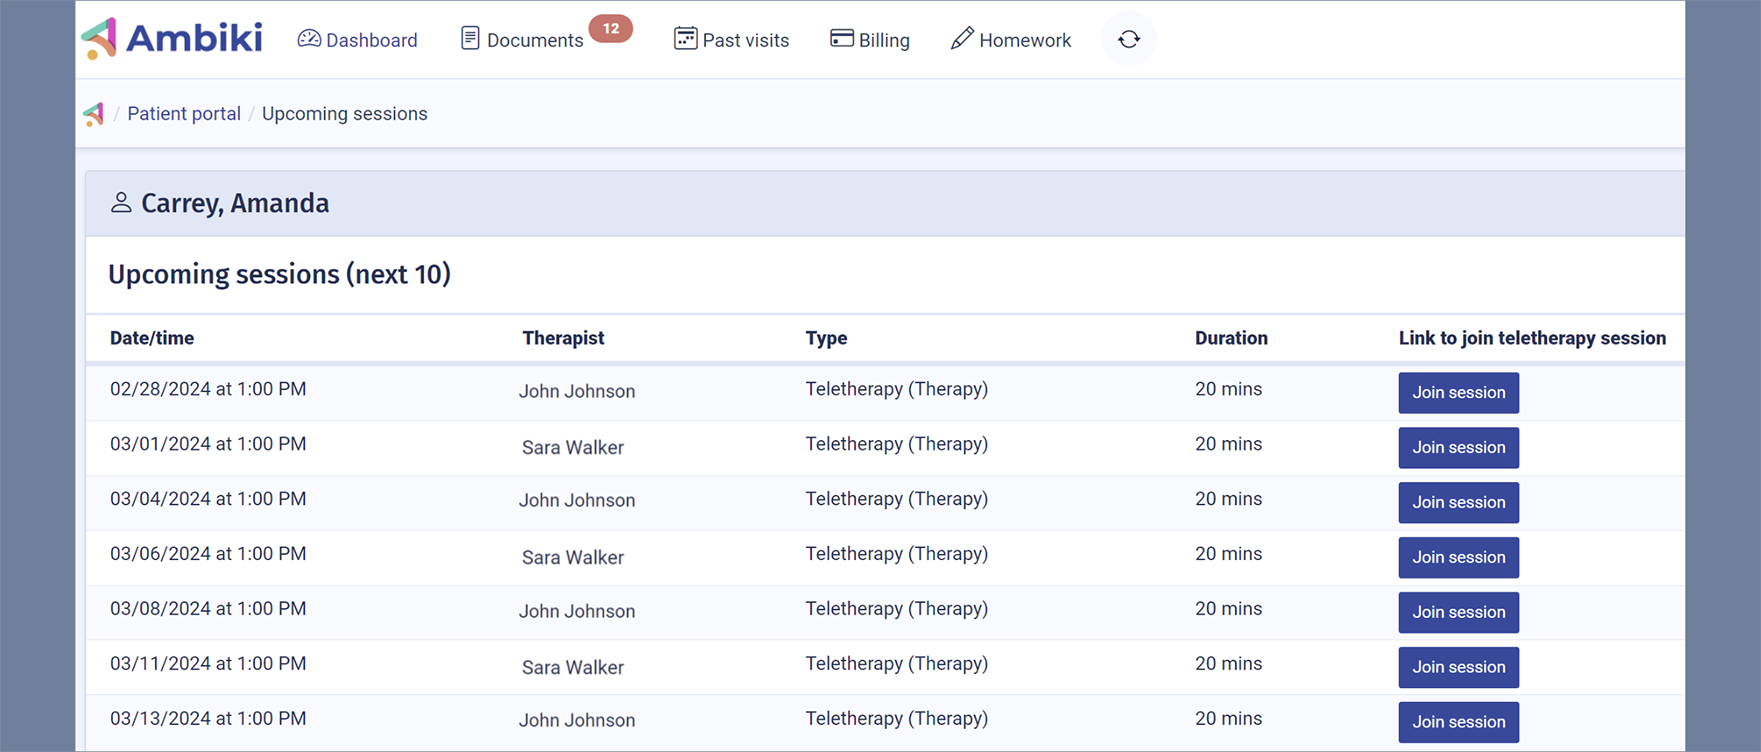Click the 12 documents notification badge
This screenshot has width=1761, height=752.
[610, 29]
